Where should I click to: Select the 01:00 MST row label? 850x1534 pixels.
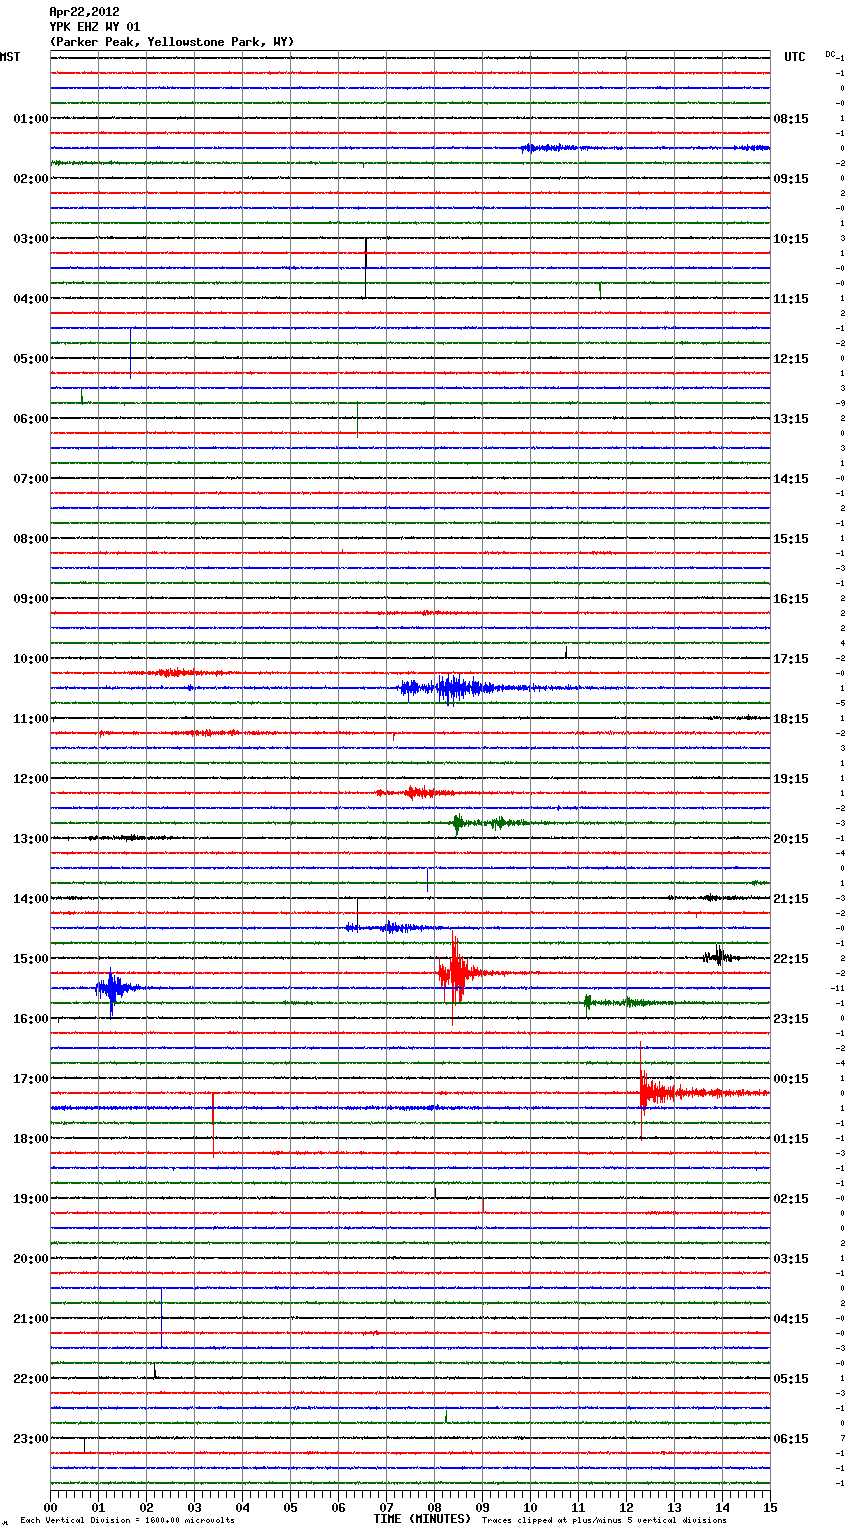point(31,119)
